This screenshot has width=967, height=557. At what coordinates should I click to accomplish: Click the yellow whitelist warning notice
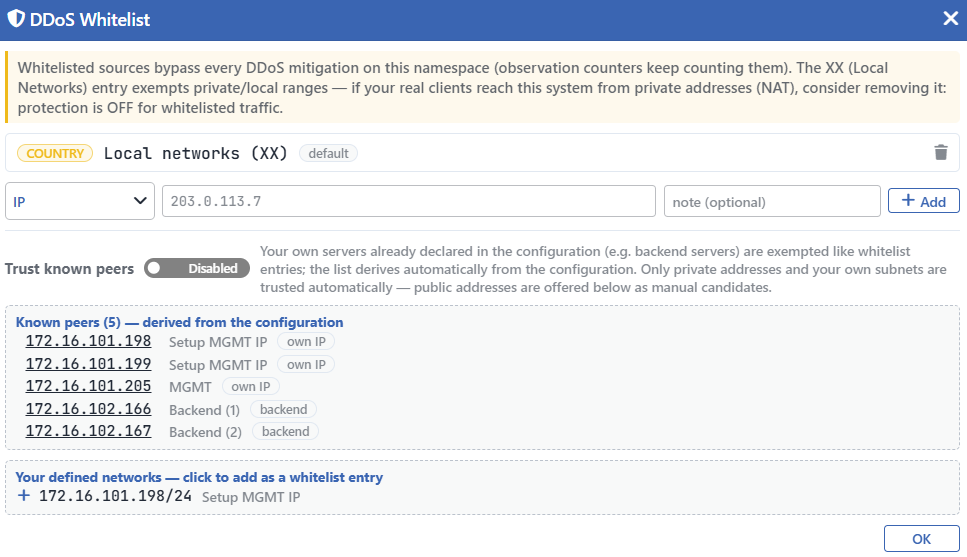pyautogui.click(x=482, y=88)
